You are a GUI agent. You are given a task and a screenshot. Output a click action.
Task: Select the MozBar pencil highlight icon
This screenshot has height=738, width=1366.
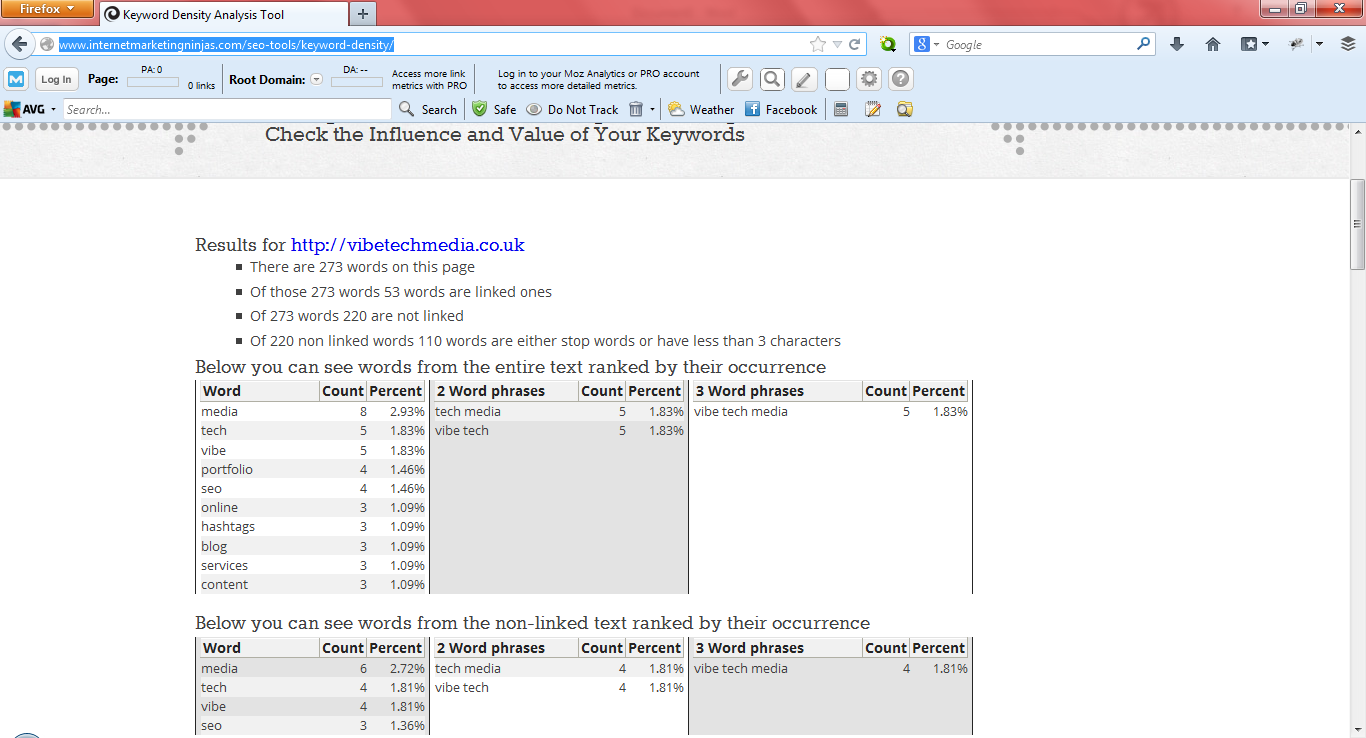804,79
